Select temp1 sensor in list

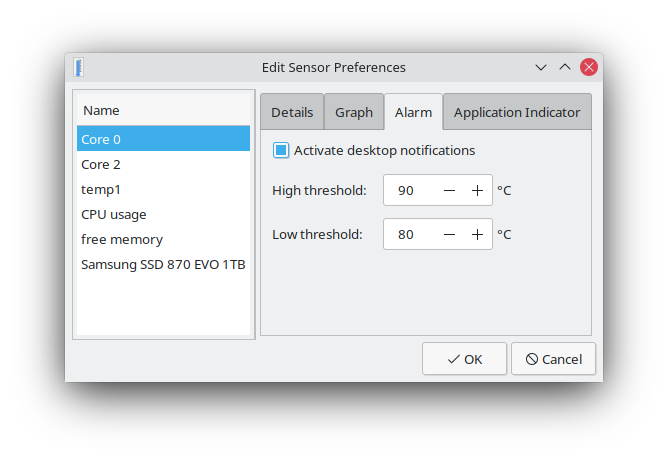click(x=101, y=189)
